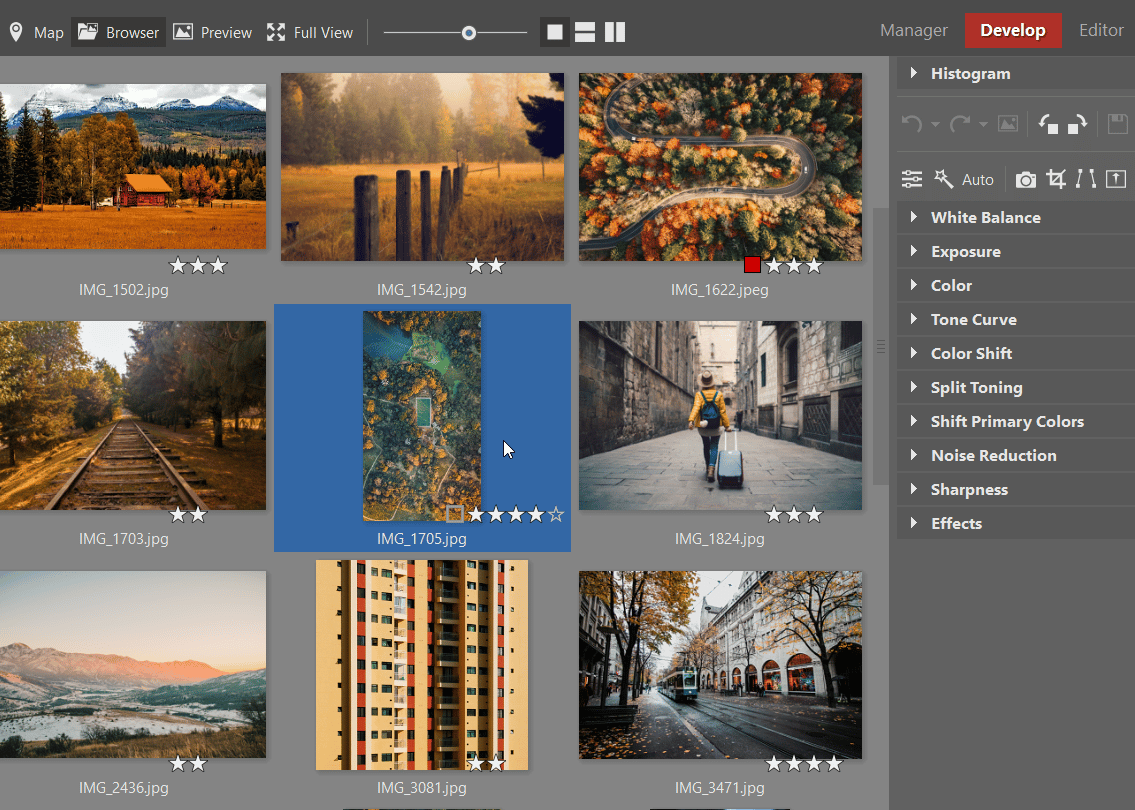Open the Export tool
Screen dimensions: 1135x810
click(1116, 178)
